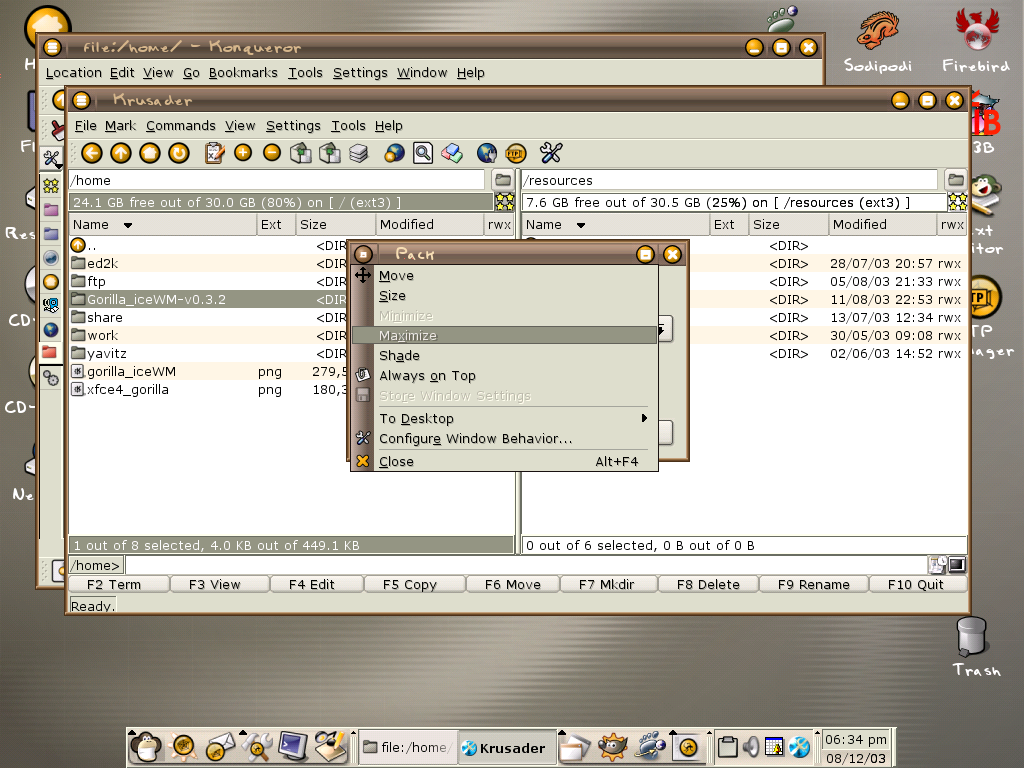This screenshot has width=1024, height=768.
Task: Select the xfce4_gorilla png file
Action: [208, 389]
